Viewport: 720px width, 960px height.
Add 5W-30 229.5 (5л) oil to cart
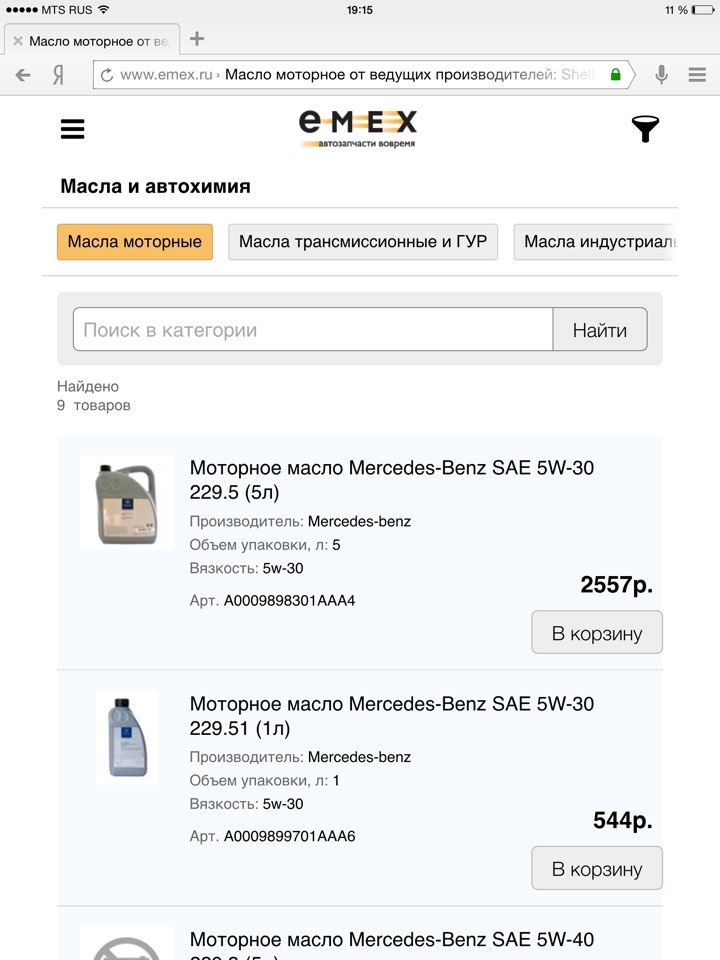pos(597,633)
